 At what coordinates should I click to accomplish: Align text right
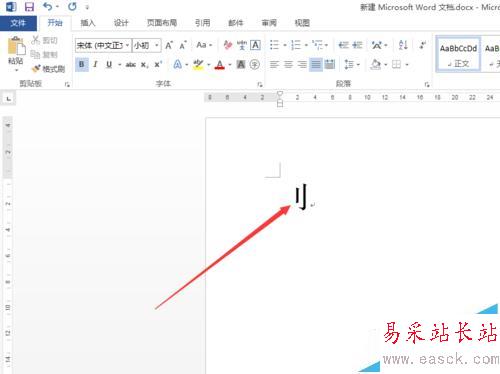point(302,64)
